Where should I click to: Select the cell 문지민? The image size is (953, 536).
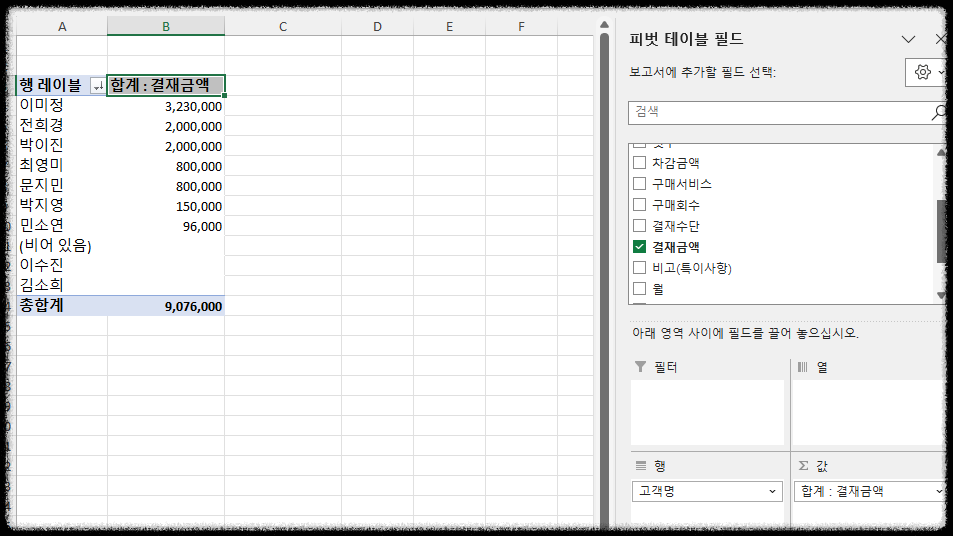[x=62, y=186]
